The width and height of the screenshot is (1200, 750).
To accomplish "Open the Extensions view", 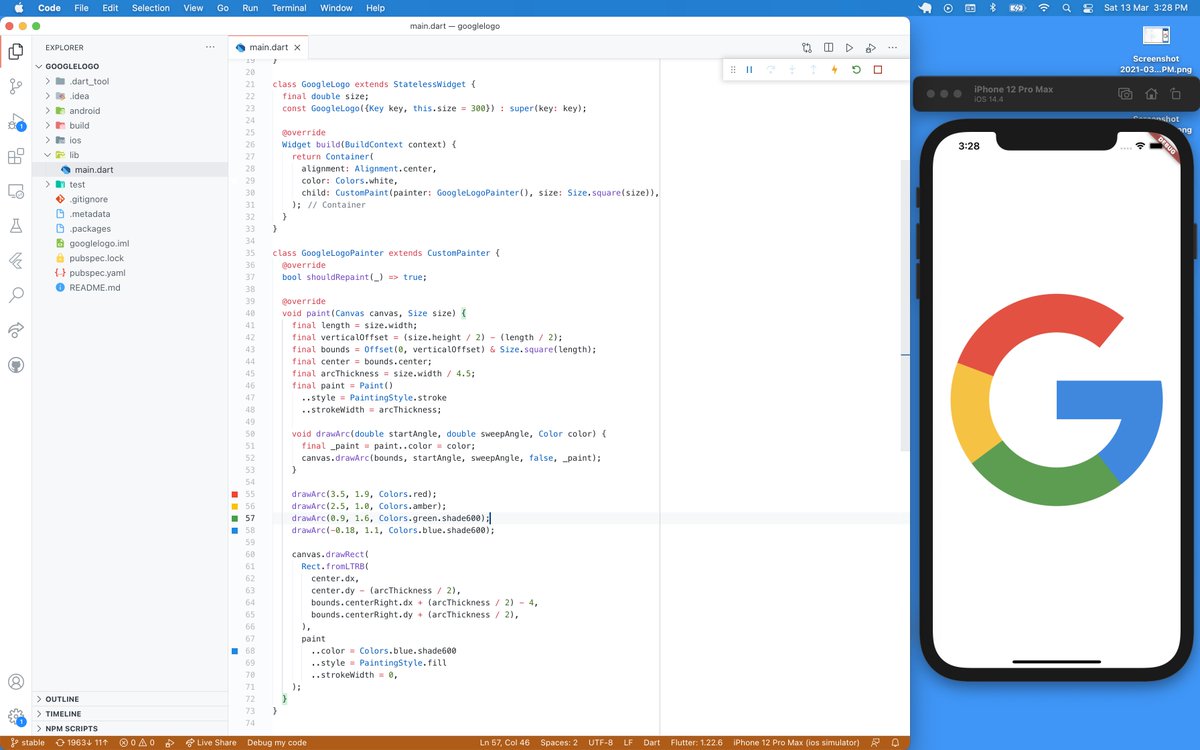I will pyautogui.click(x=16, y=157).
